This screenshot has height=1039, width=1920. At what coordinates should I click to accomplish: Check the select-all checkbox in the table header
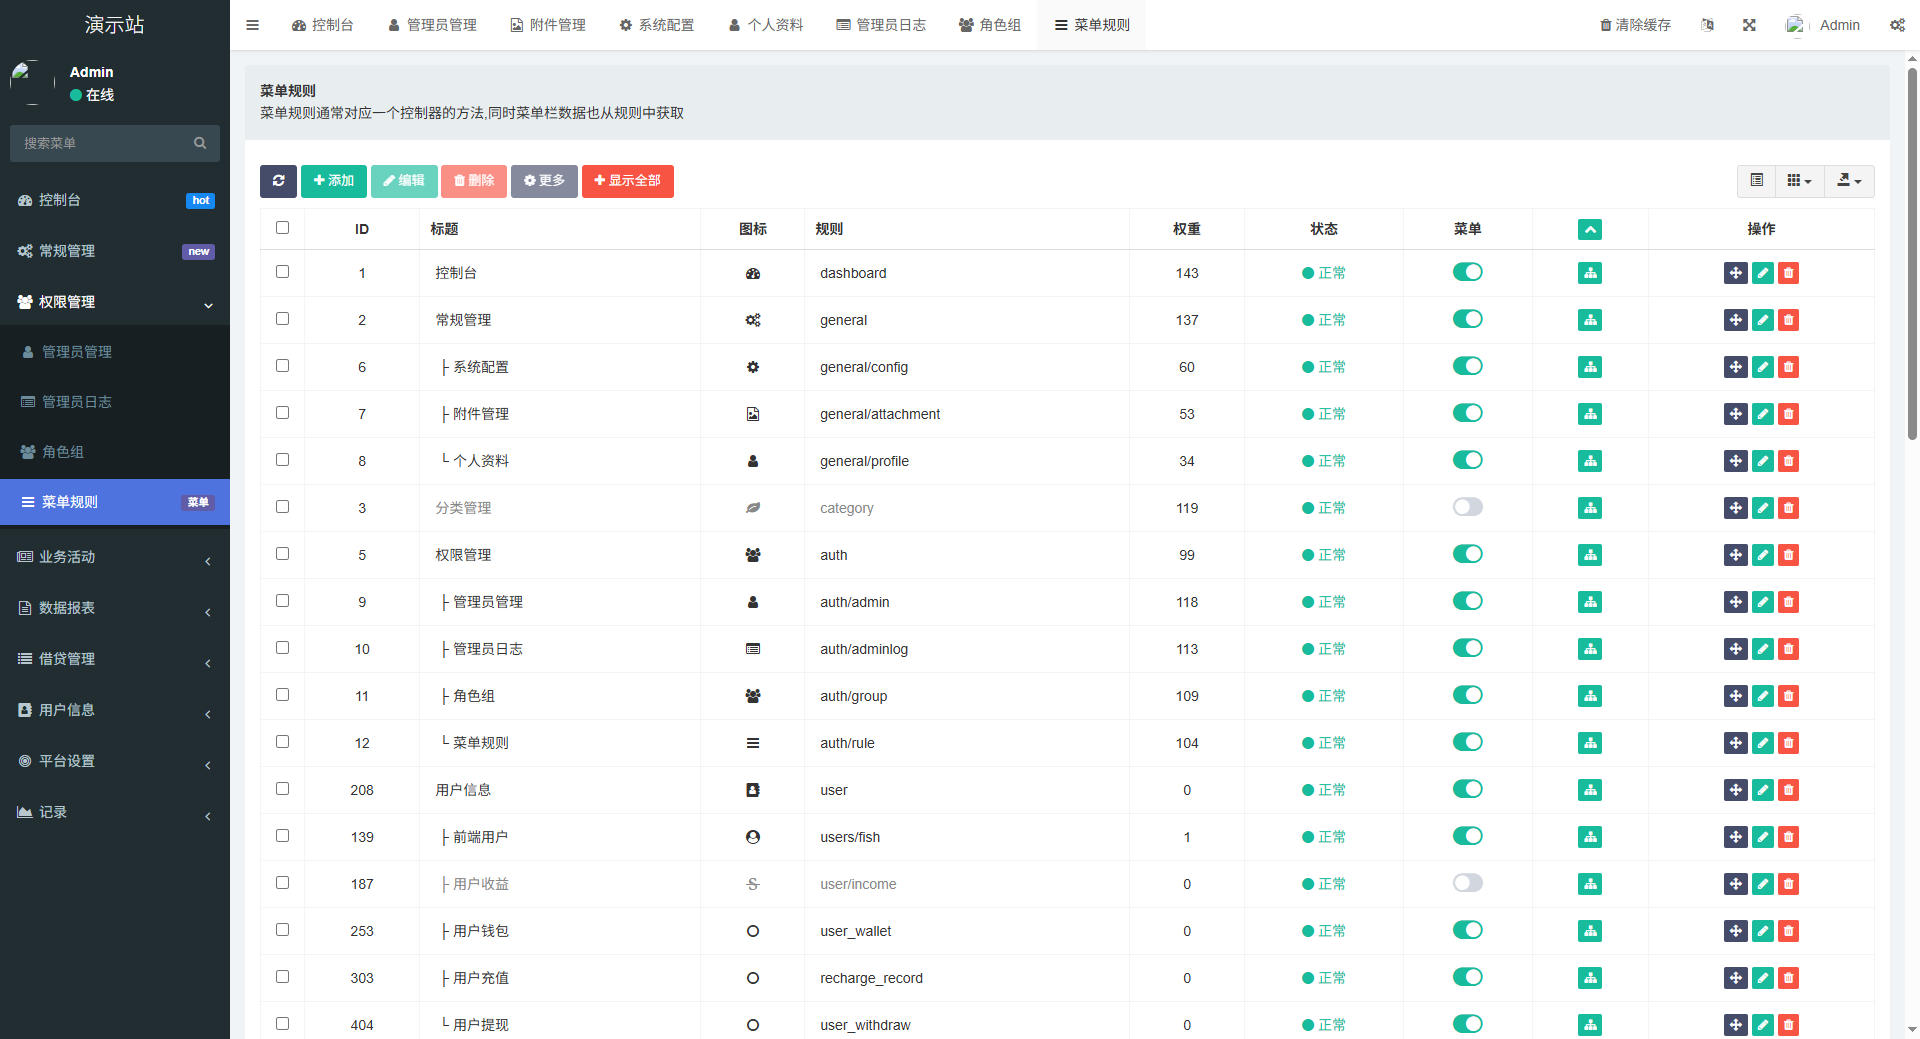282,228
